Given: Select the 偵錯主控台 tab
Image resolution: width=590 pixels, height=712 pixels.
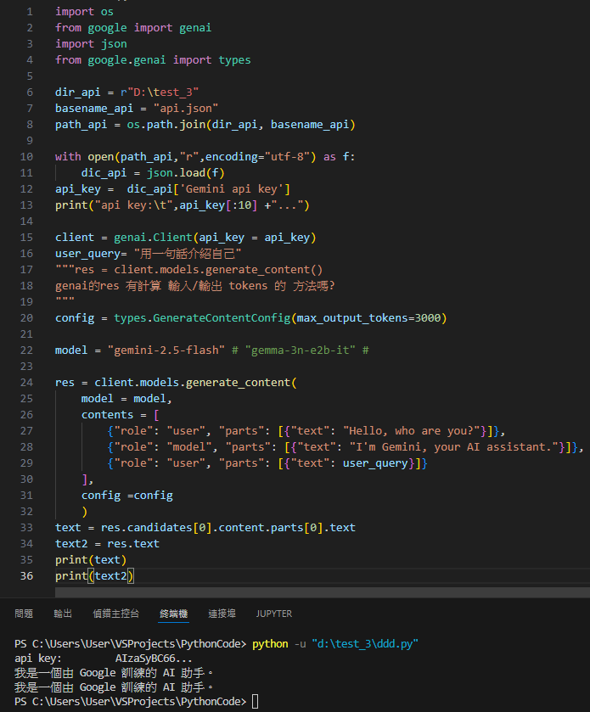Looking at the screenshot, I should (116, 613).
